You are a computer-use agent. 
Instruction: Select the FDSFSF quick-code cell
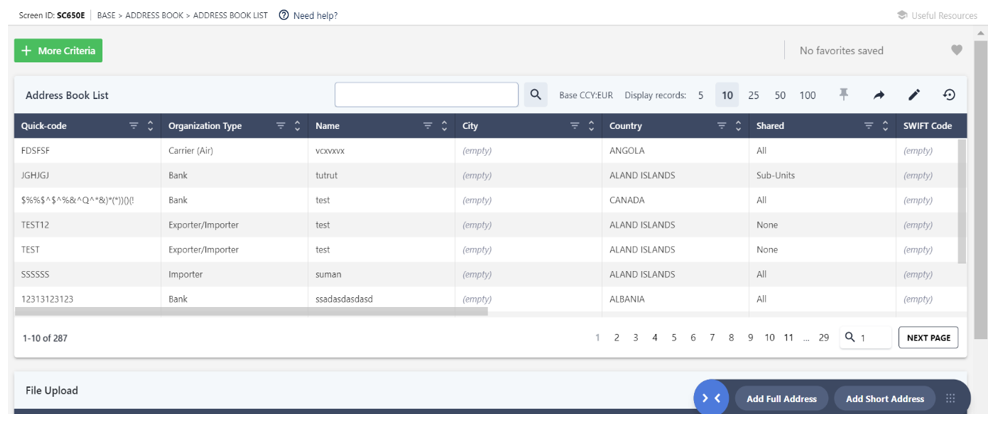pos(87,151)
